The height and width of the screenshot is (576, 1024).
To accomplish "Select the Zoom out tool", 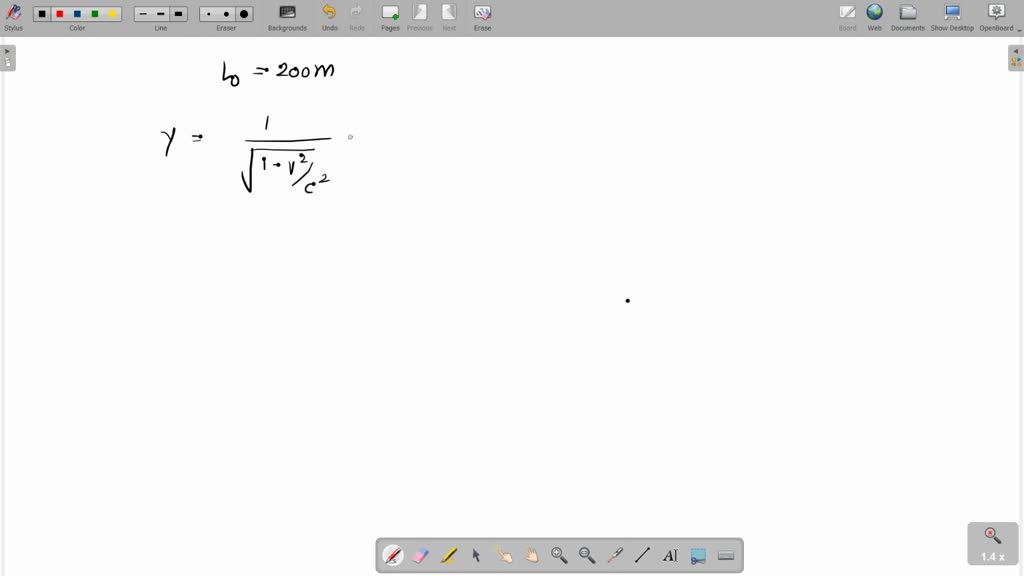I will point(587,555).
